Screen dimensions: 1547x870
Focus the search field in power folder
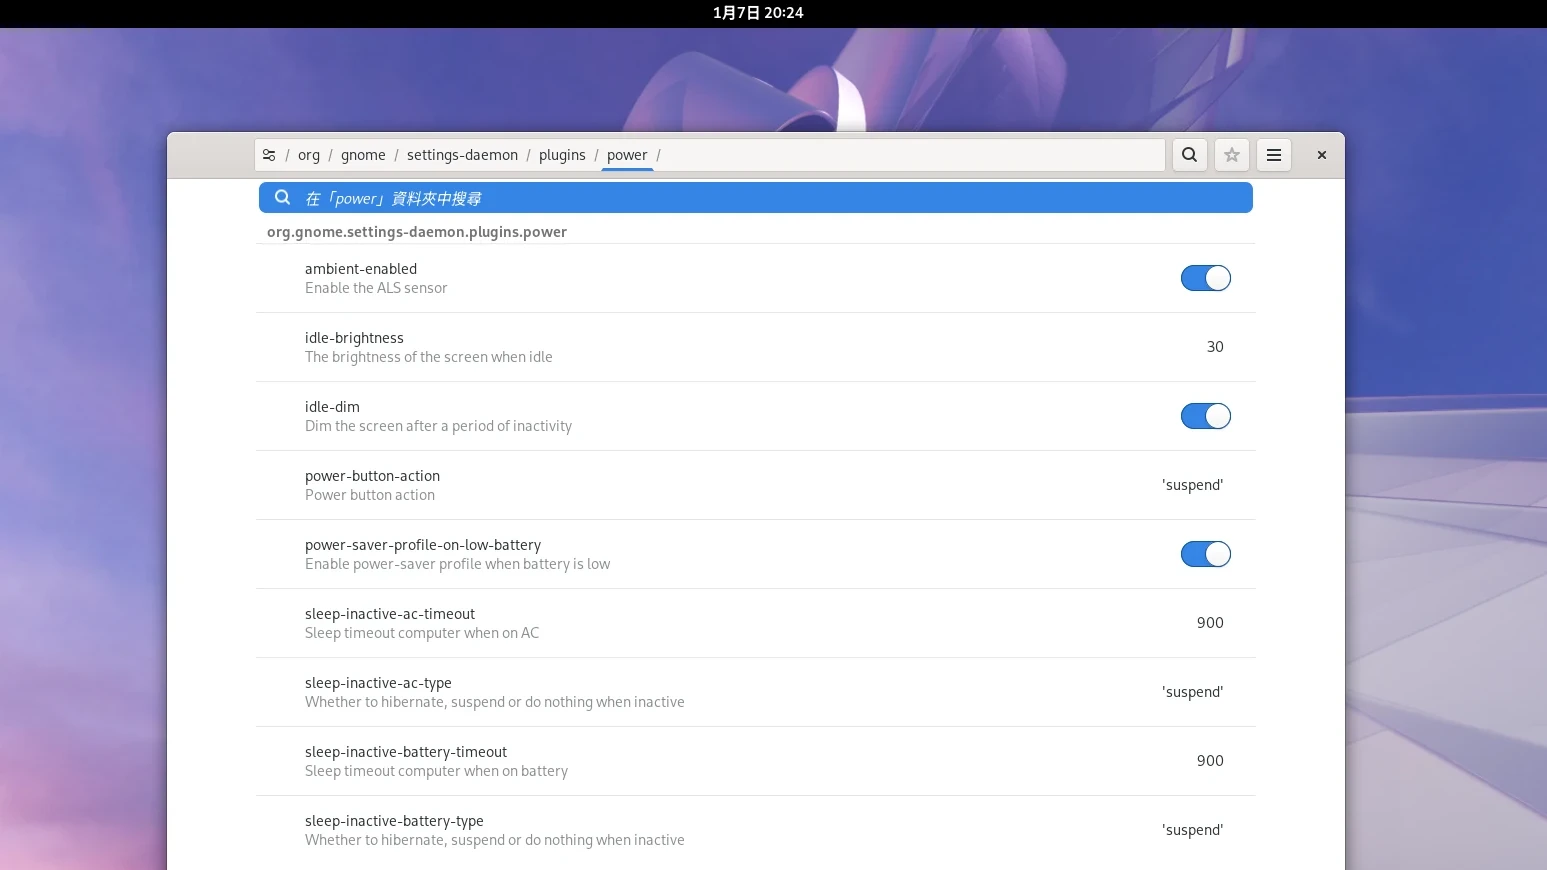coord(760,198)
